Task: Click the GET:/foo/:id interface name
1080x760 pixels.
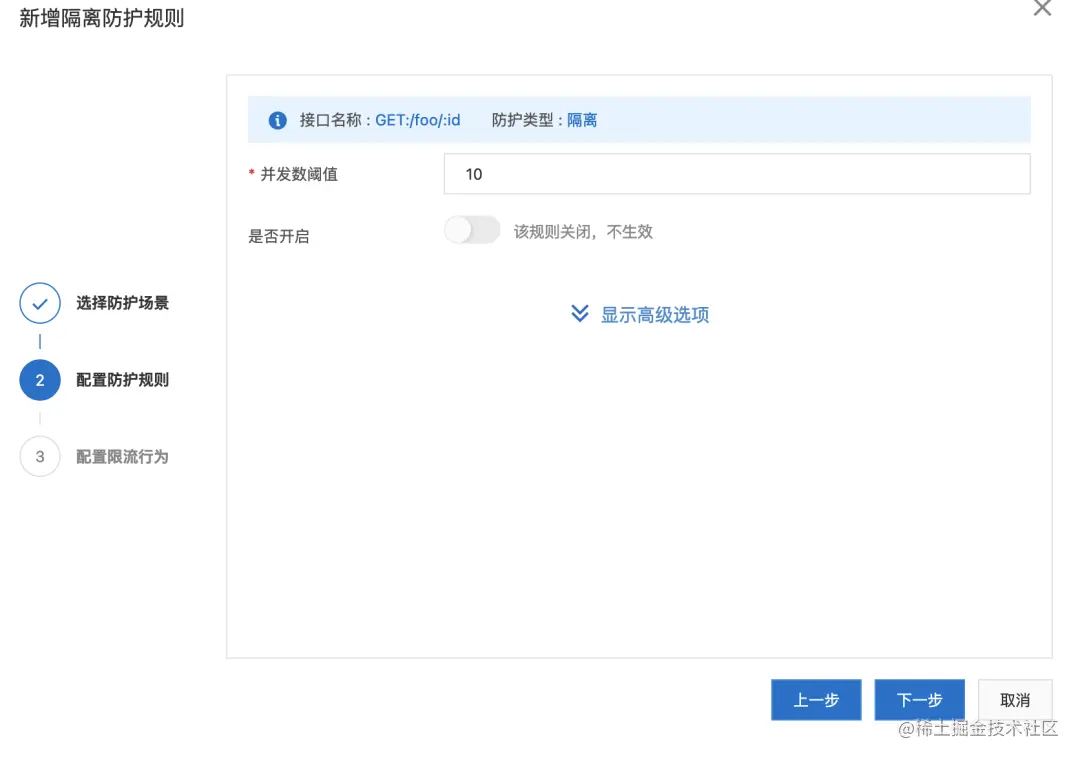Action: [417, 120]
